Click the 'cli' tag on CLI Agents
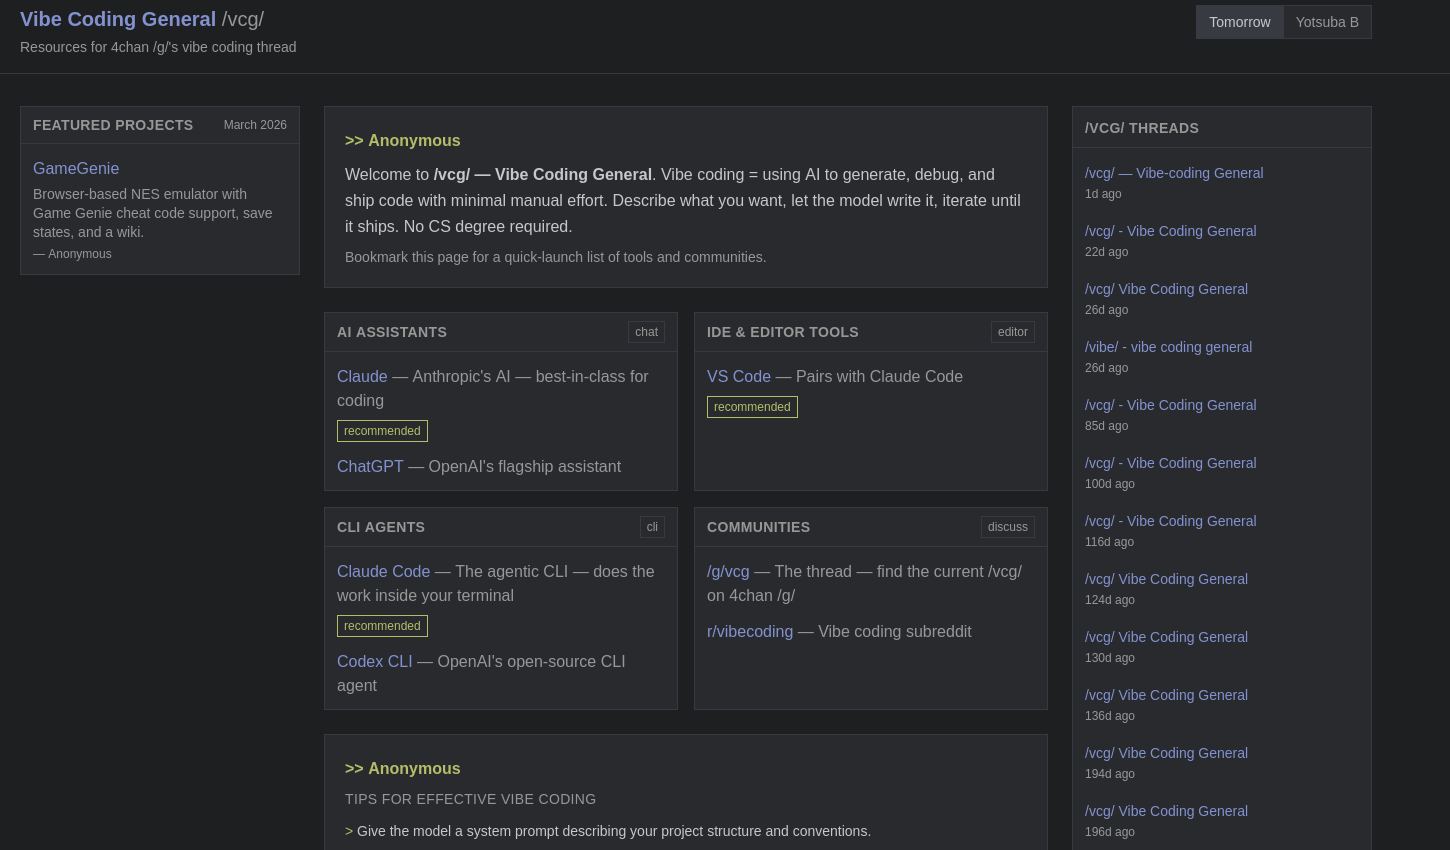1450x850 pixels. pos(652,527)
